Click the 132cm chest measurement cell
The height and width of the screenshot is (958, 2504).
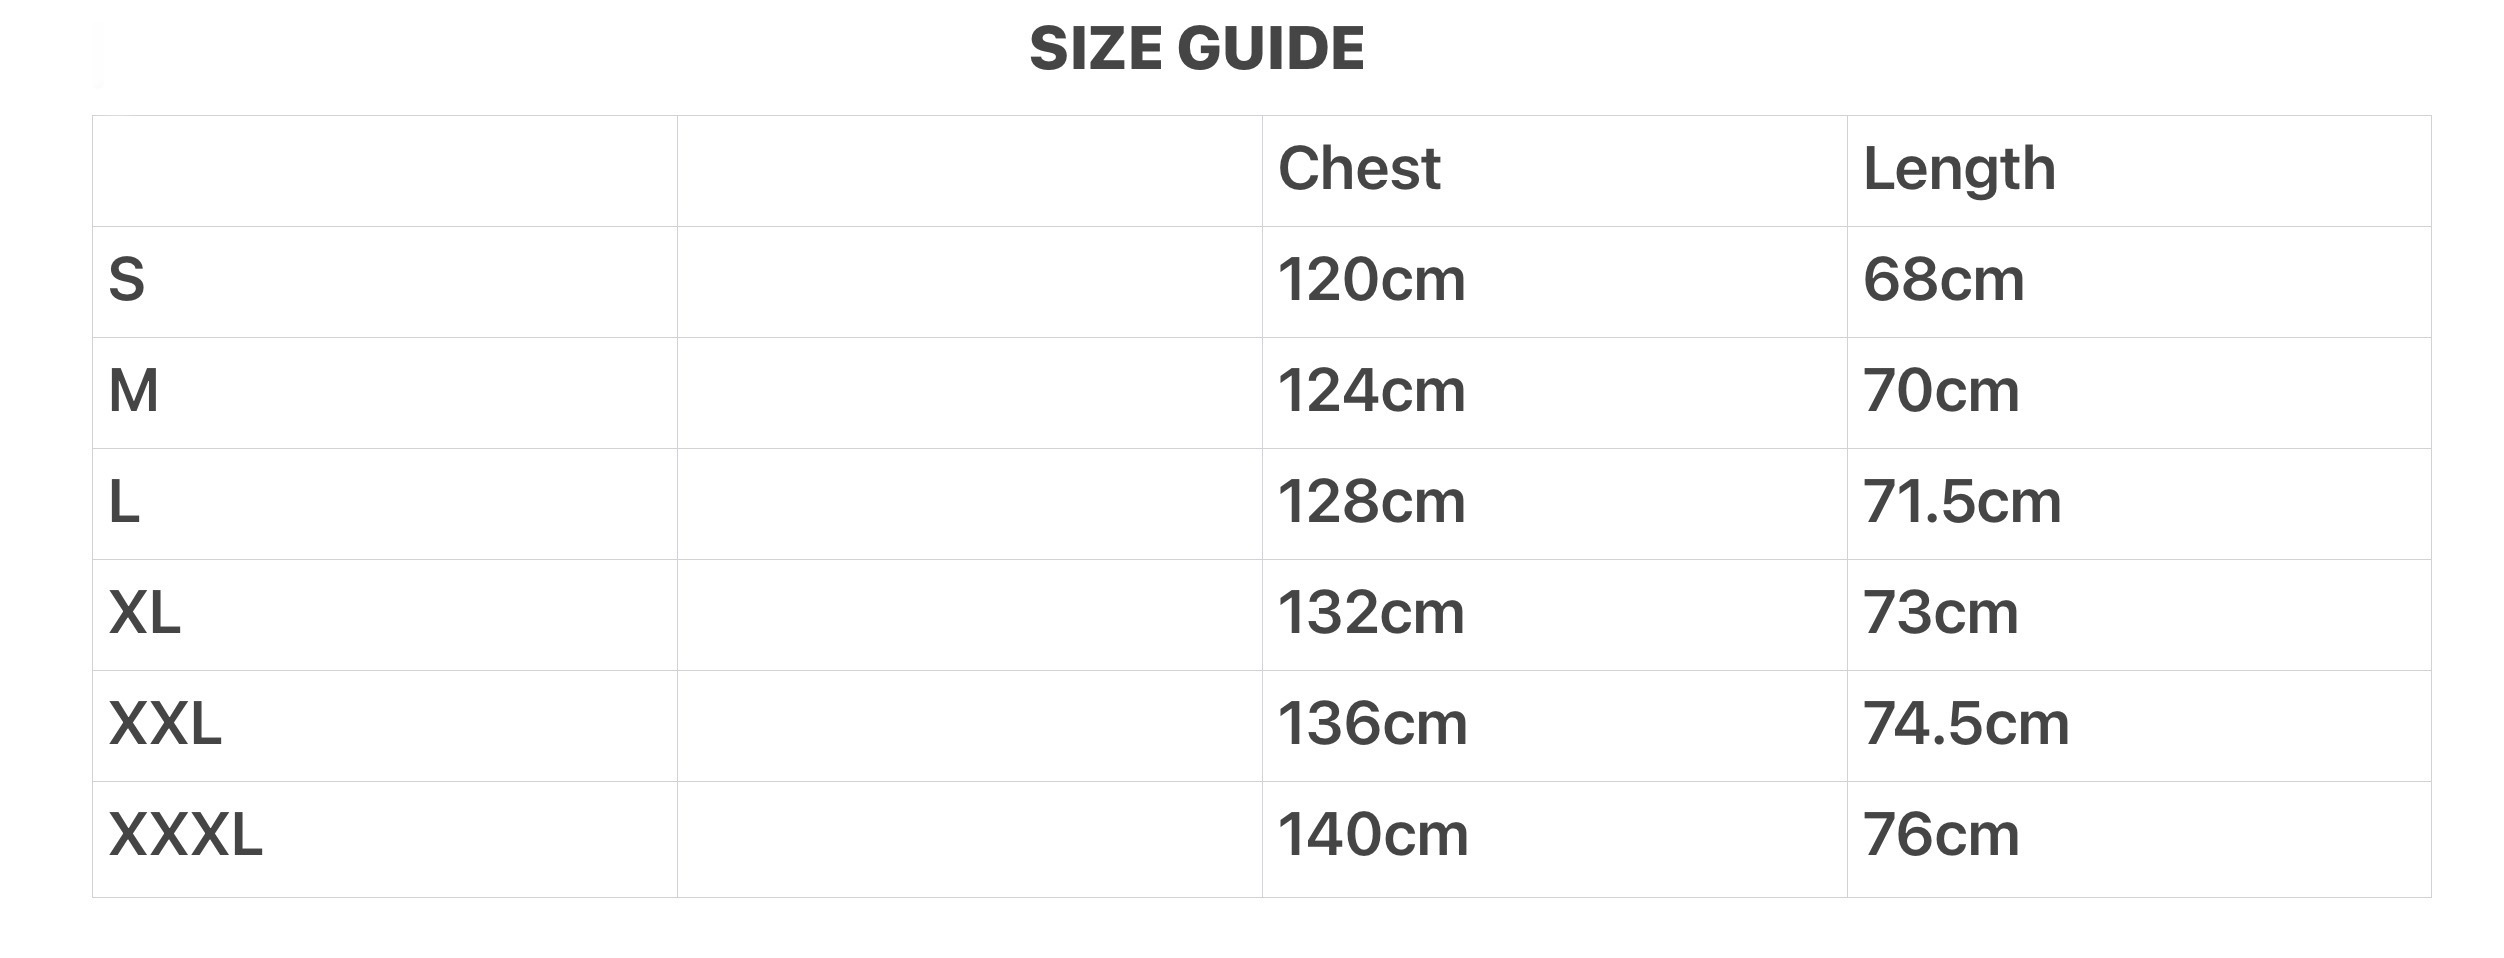(x=1371, y=613)
